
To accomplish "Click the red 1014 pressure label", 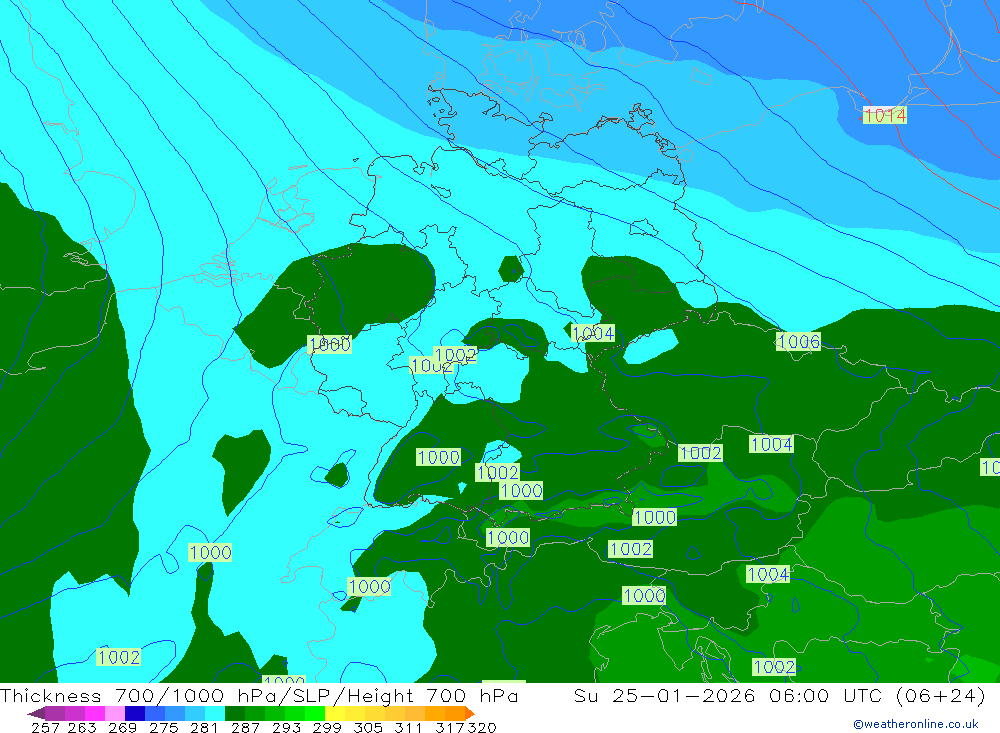I will point(885,115).
